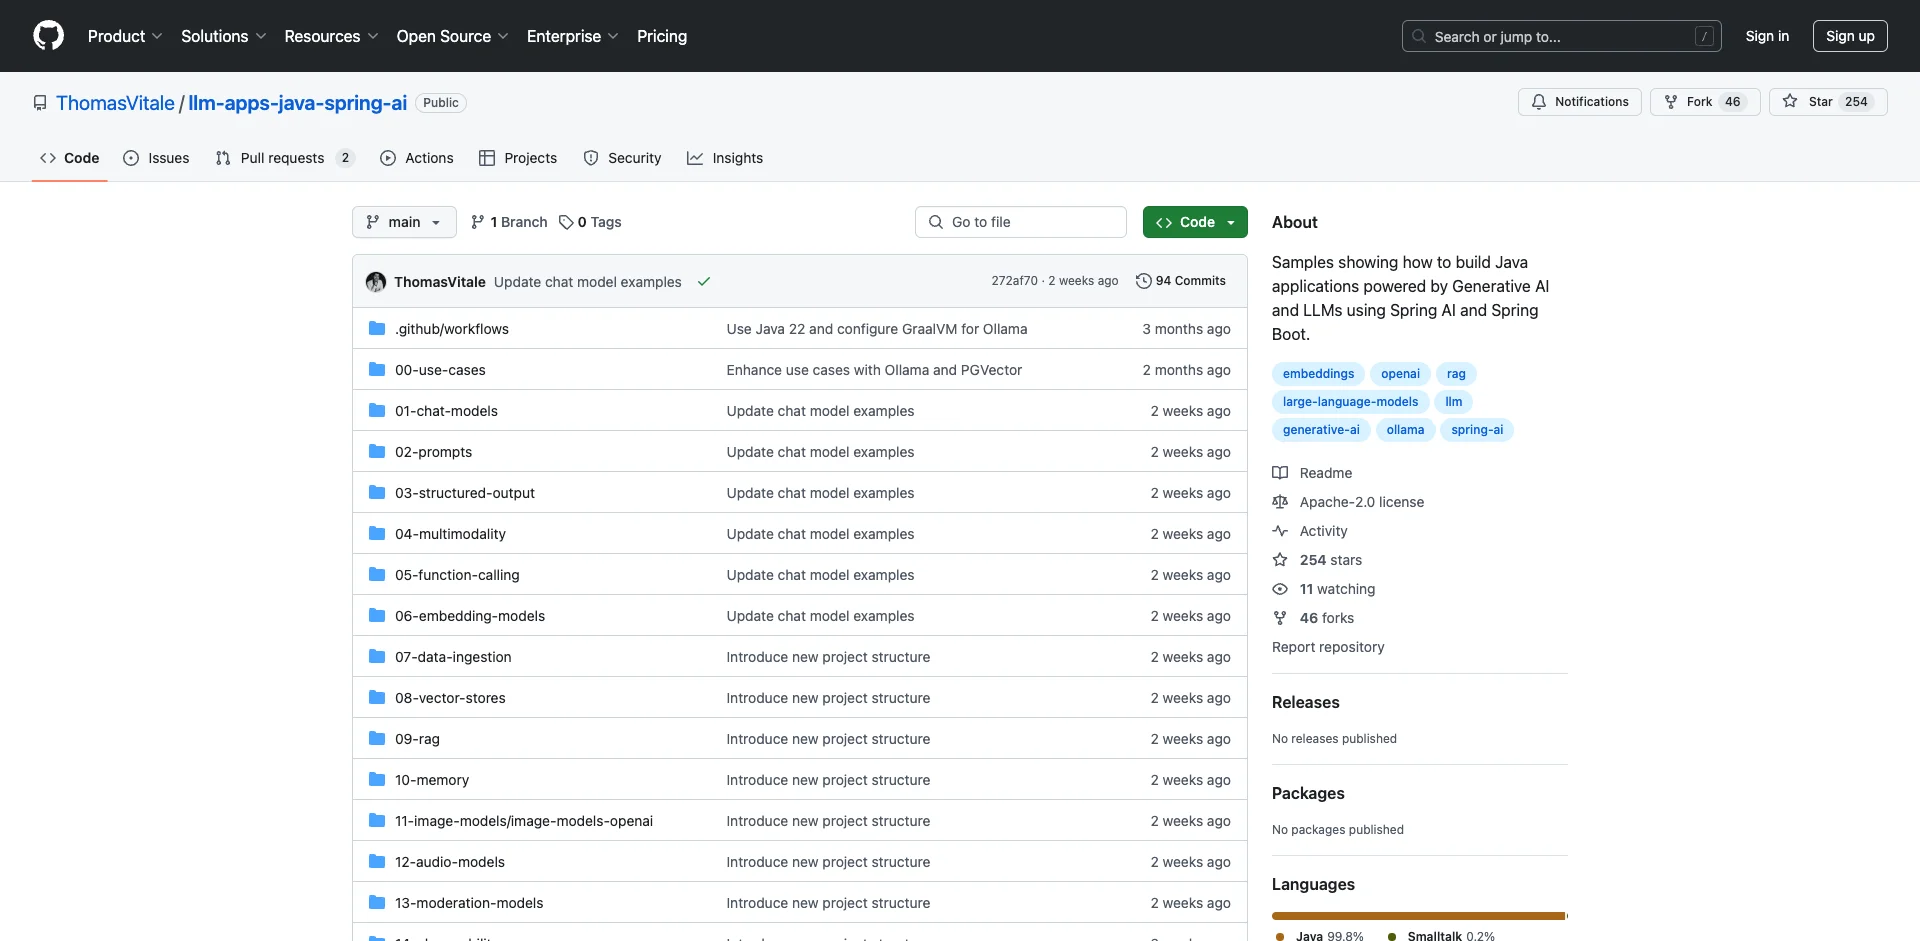This screenshot has height=941, width=1920.
Task: Open the Issues tab
Action: click(156, 158)
